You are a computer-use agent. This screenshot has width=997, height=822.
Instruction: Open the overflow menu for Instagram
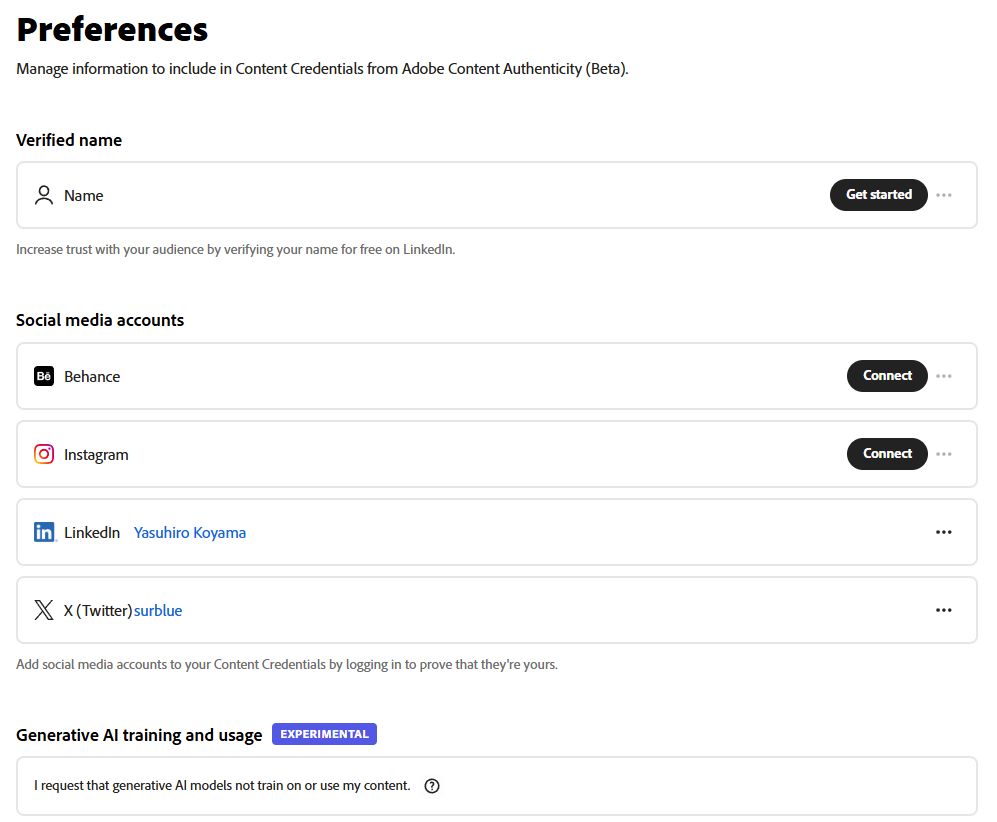(x=944, y=454)
